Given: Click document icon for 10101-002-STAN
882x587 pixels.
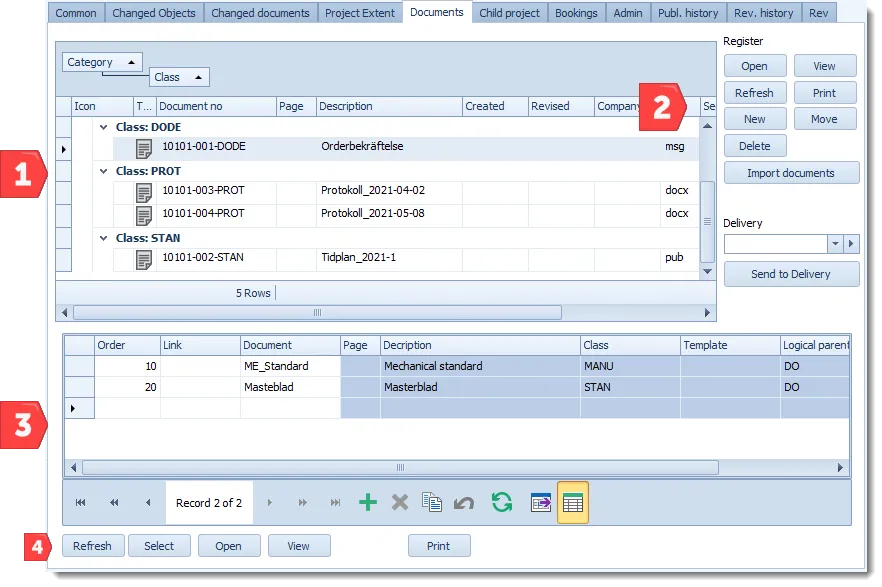Looking at the screenshot, I should point(144,260).
